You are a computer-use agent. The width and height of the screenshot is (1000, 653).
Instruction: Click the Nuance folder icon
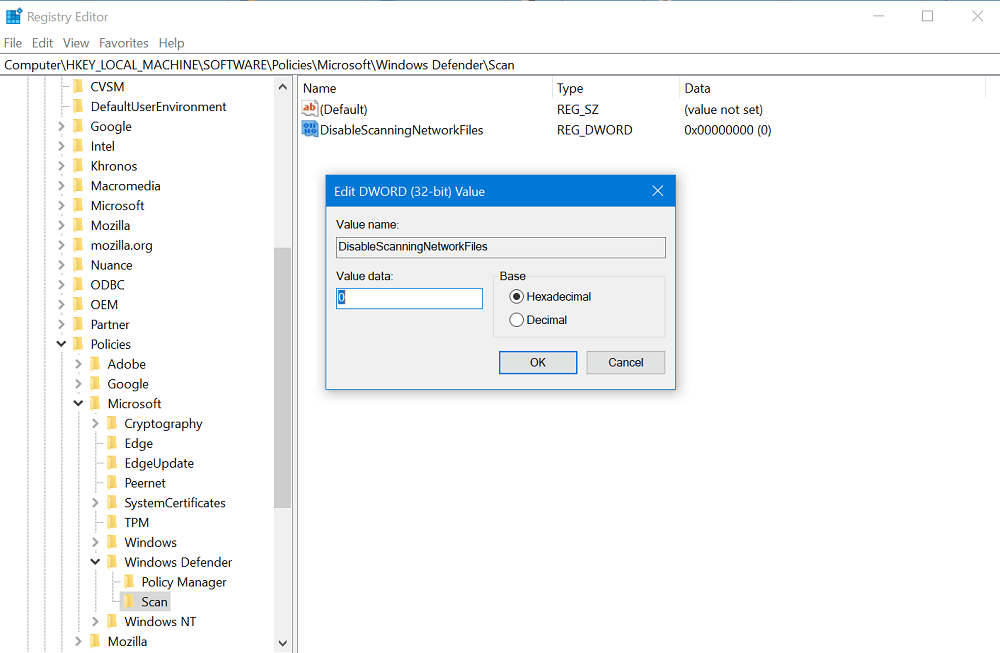pos(78,265)
